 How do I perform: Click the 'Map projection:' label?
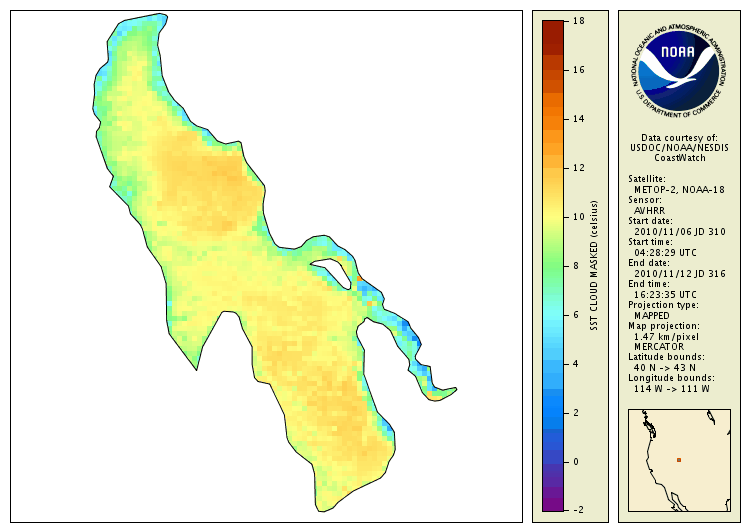tap(663, 326)
